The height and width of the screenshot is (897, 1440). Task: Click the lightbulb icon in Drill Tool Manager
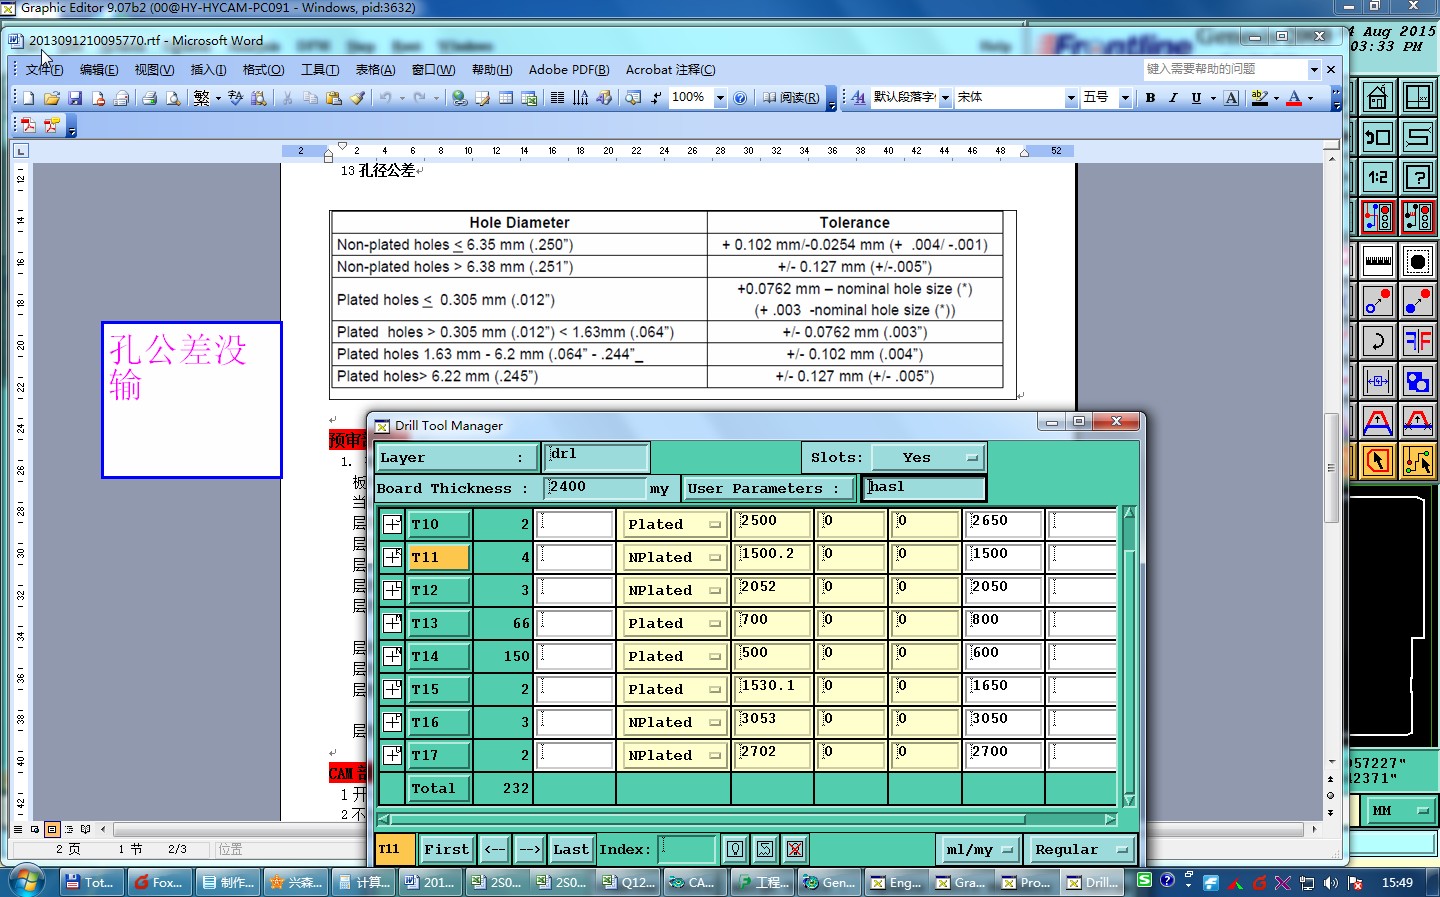[x=735, y=849]
